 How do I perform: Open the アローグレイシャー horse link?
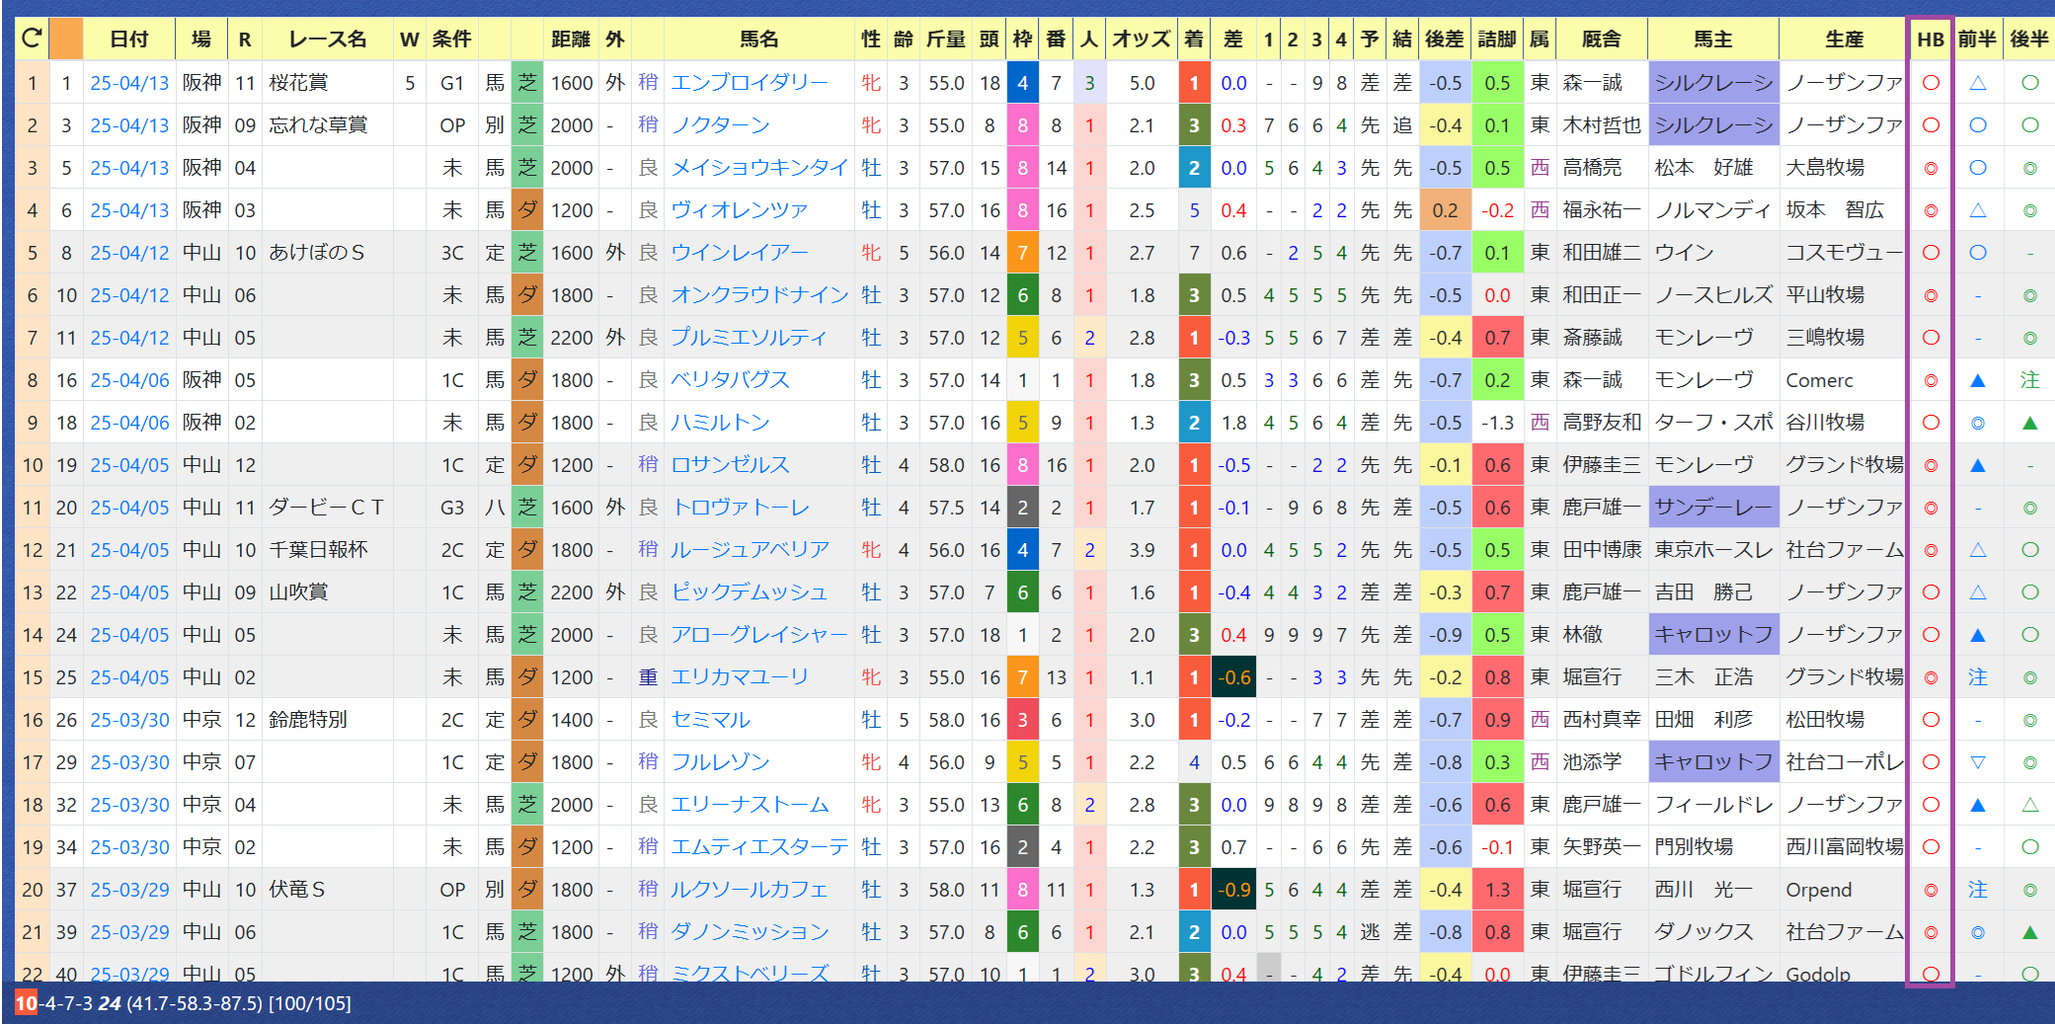(759, 635)
